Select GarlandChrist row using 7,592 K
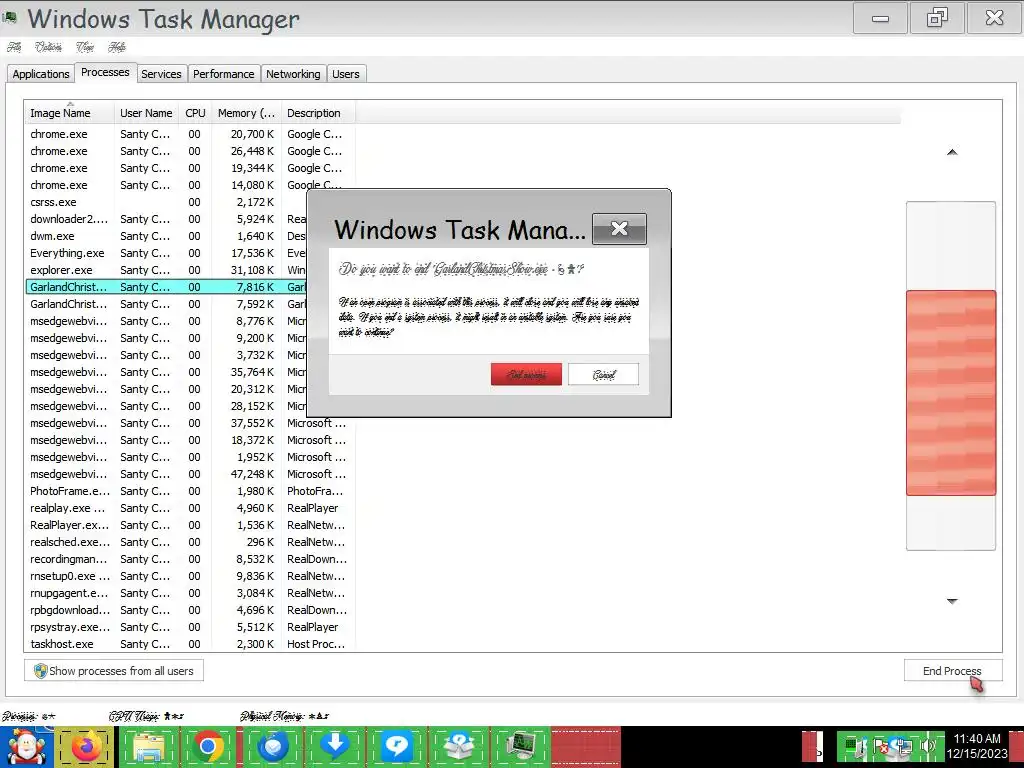Viewport: 1024px width, 768px height. 166,304
